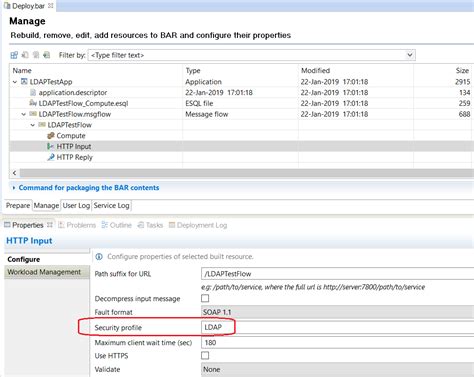The height and width of the screenshot is (377, 474).
Task: Open the Service Log tab
Action: [x=111, y=205]
